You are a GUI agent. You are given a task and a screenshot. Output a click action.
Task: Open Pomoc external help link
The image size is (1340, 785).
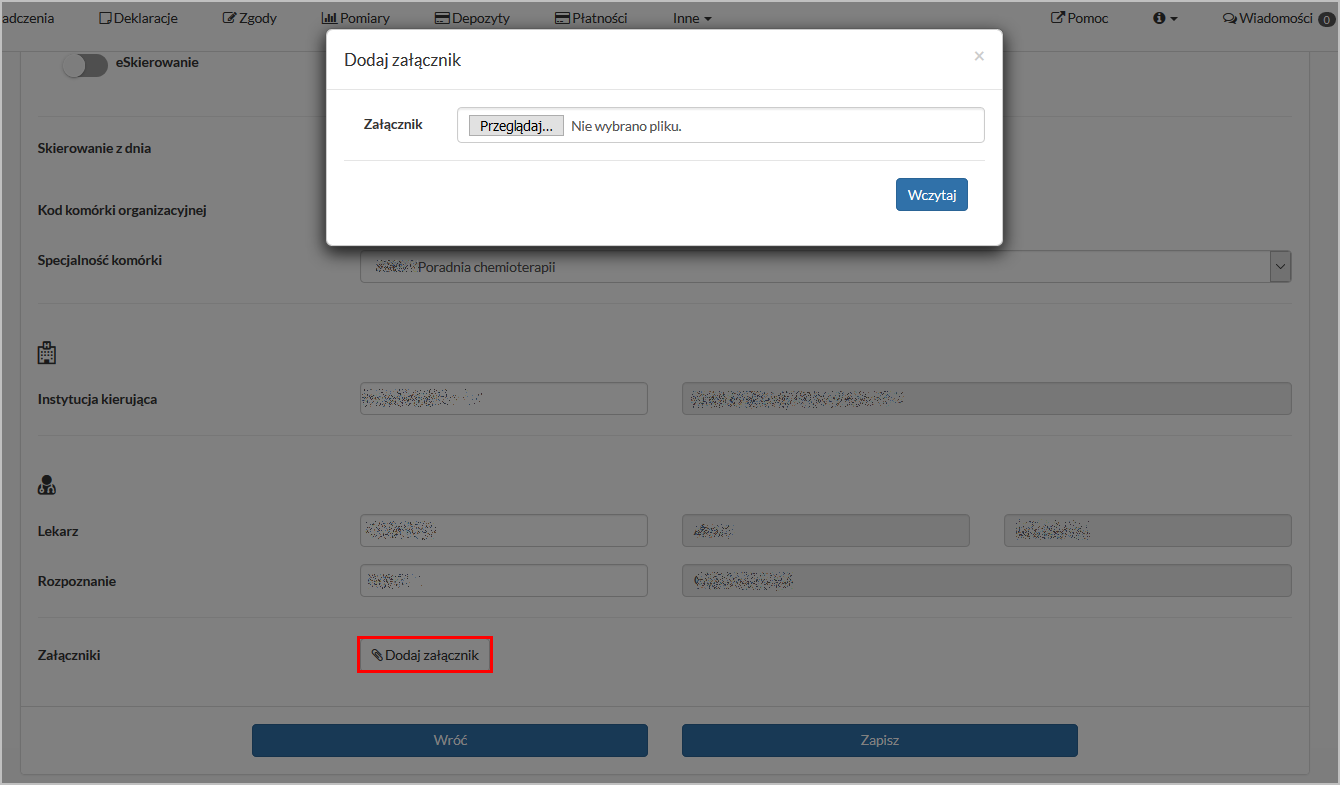click(1080, 18)
